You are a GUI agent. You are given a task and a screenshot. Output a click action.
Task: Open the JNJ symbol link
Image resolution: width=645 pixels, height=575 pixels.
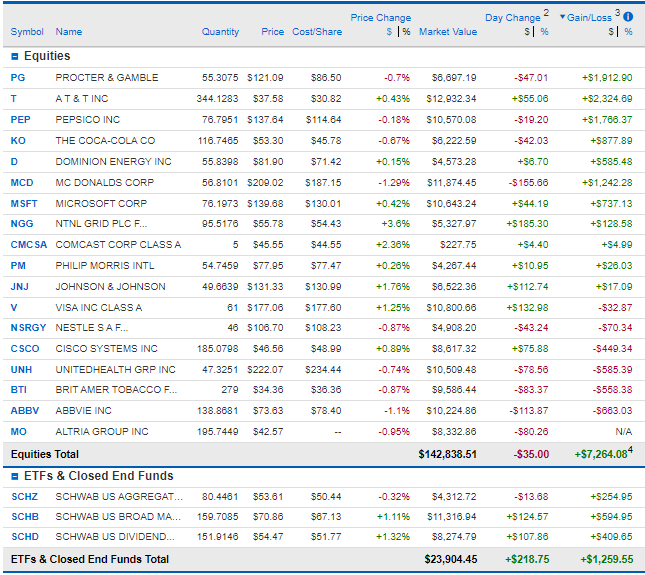(x=20, y=287)
